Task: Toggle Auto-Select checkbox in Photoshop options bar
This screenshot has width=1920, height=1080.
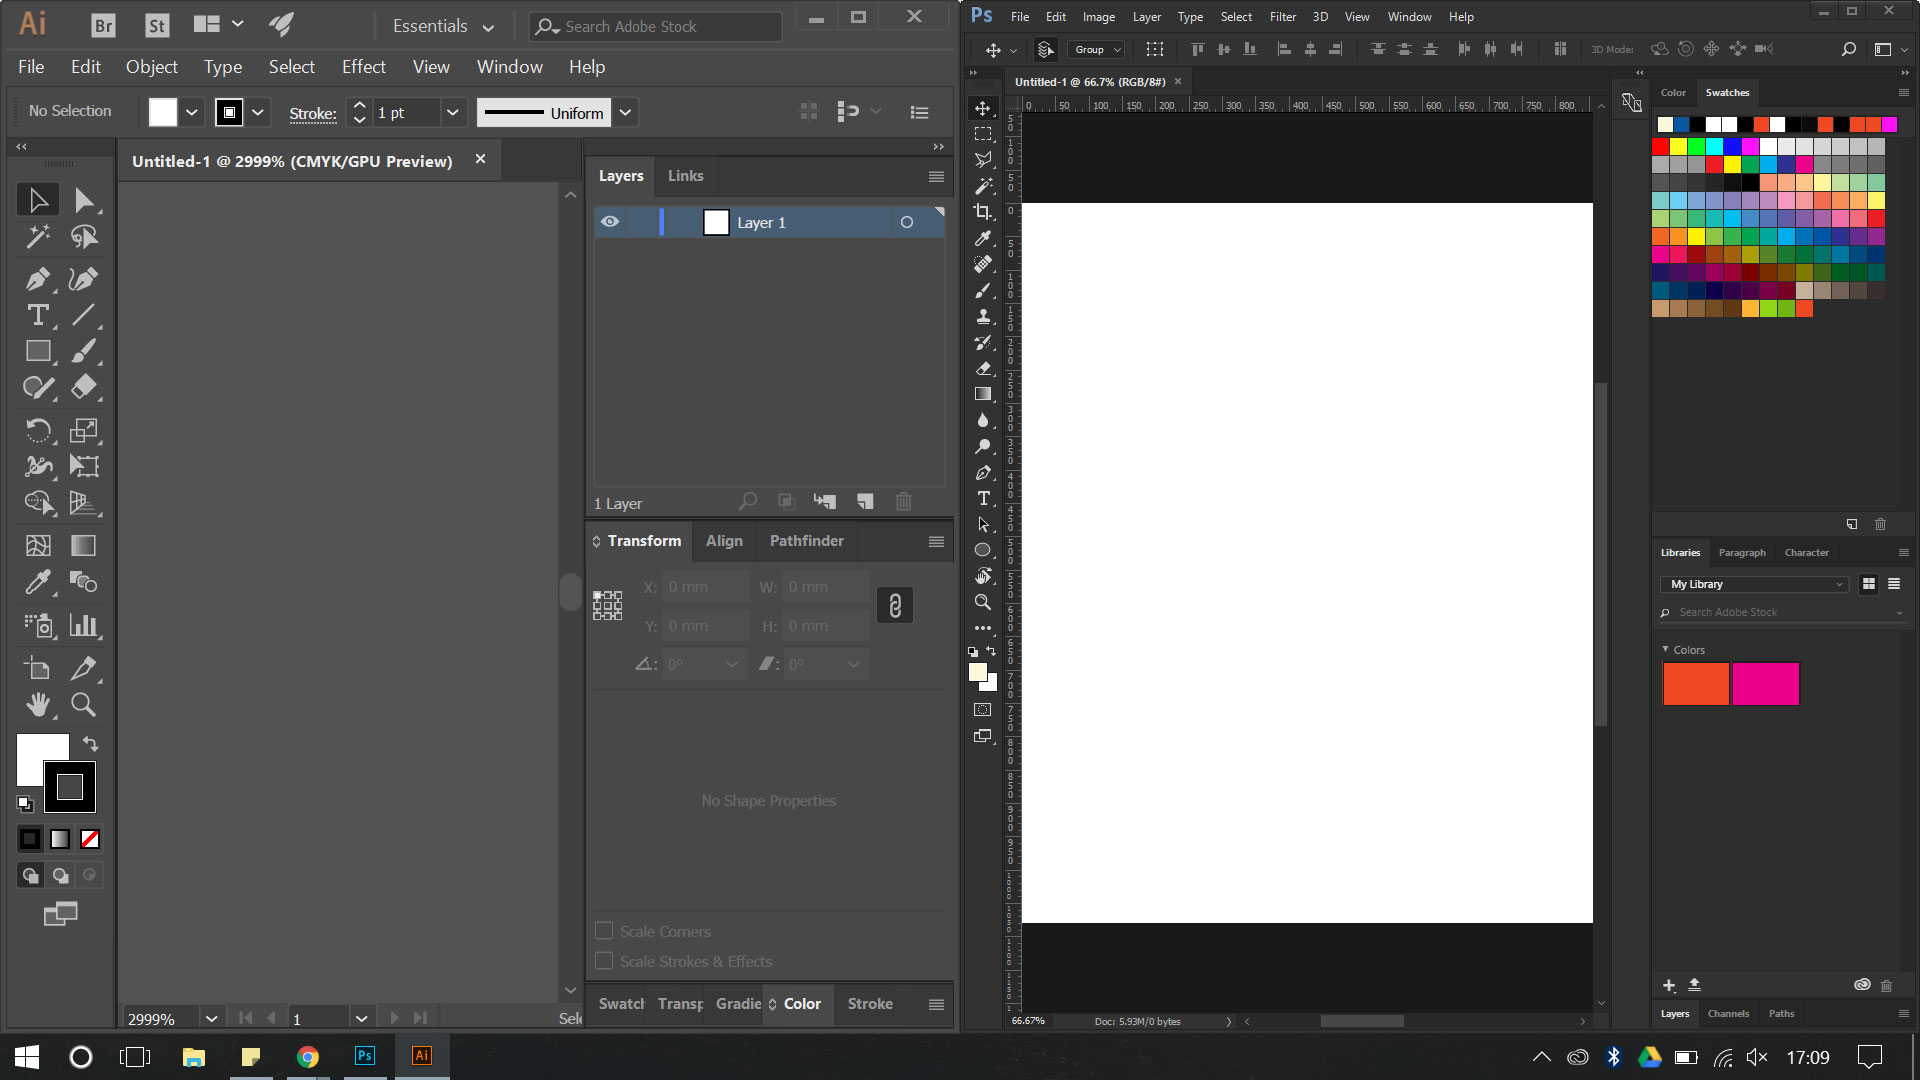Action: 1046,49
